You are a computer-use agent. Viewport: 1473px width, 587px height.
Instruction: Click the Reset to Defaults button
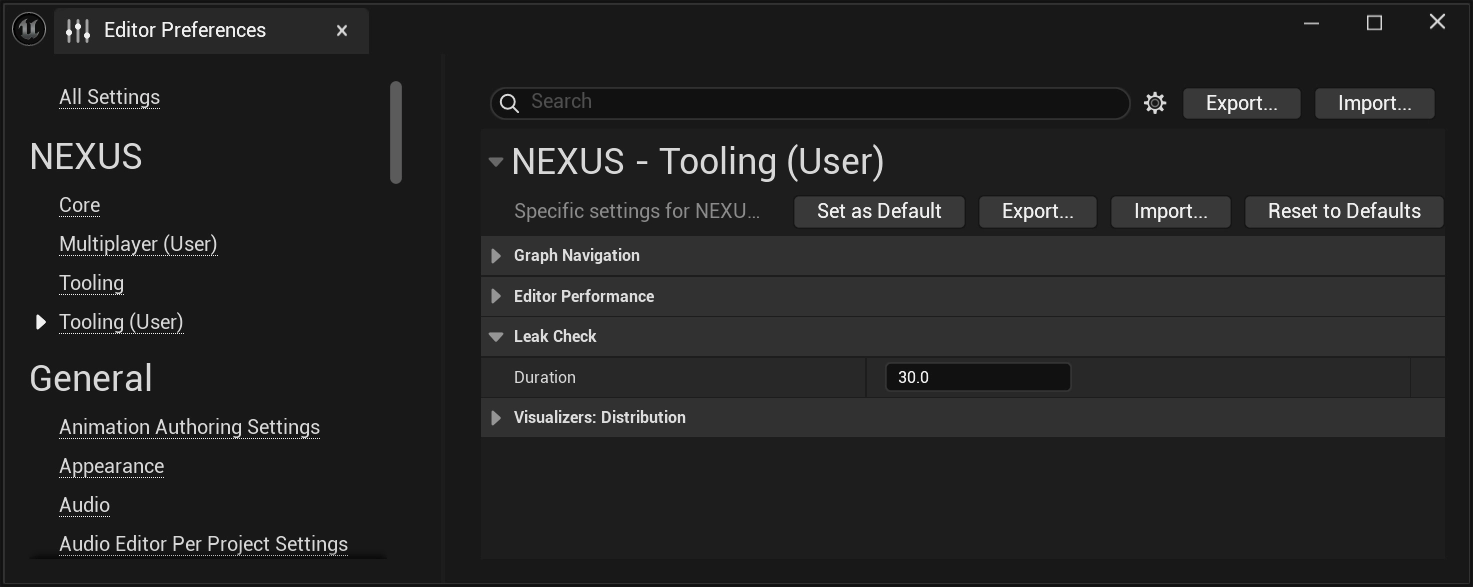click(x=1344, y=211)
